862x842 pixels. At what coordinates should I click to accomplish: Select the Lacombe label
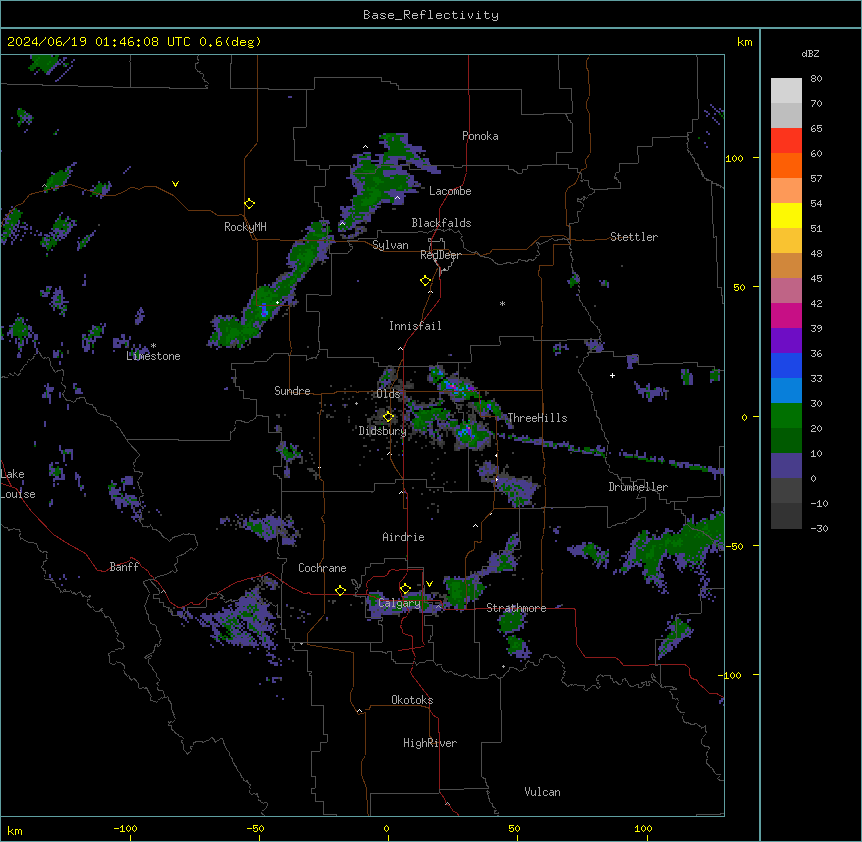[450, 191]
